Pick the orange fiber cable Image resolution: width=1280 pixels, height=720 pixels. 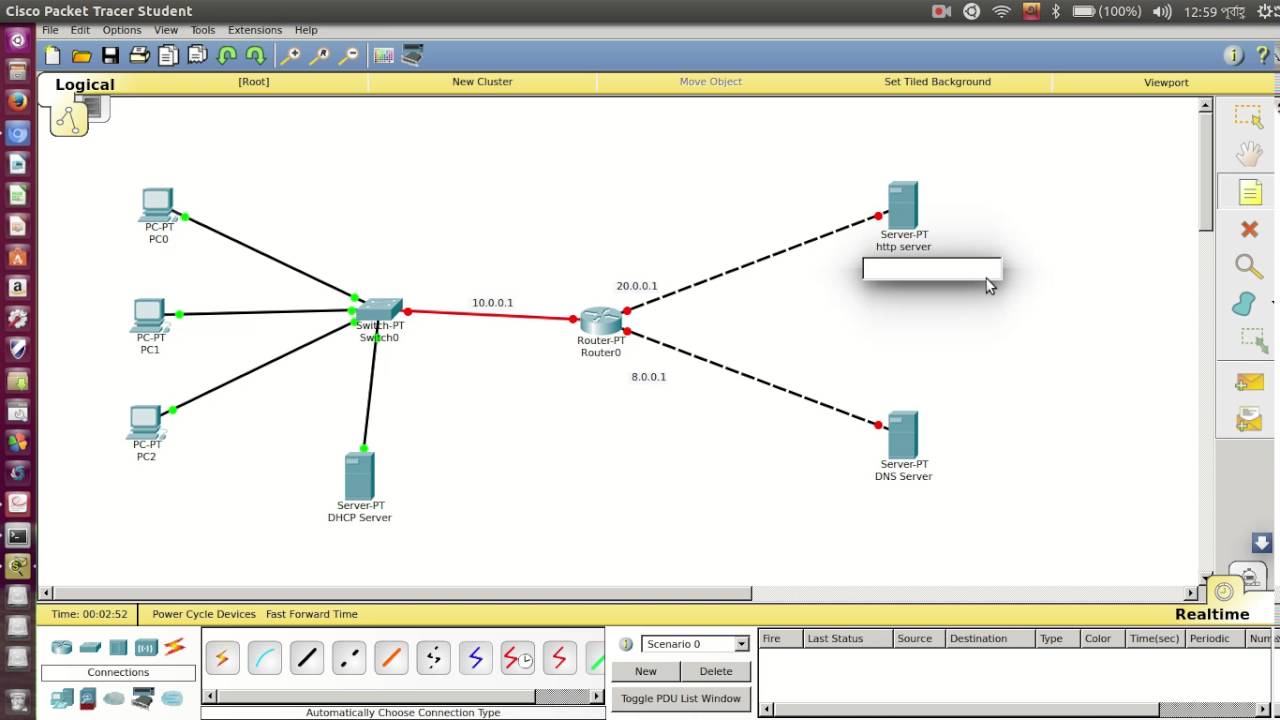tap(391, 658)
